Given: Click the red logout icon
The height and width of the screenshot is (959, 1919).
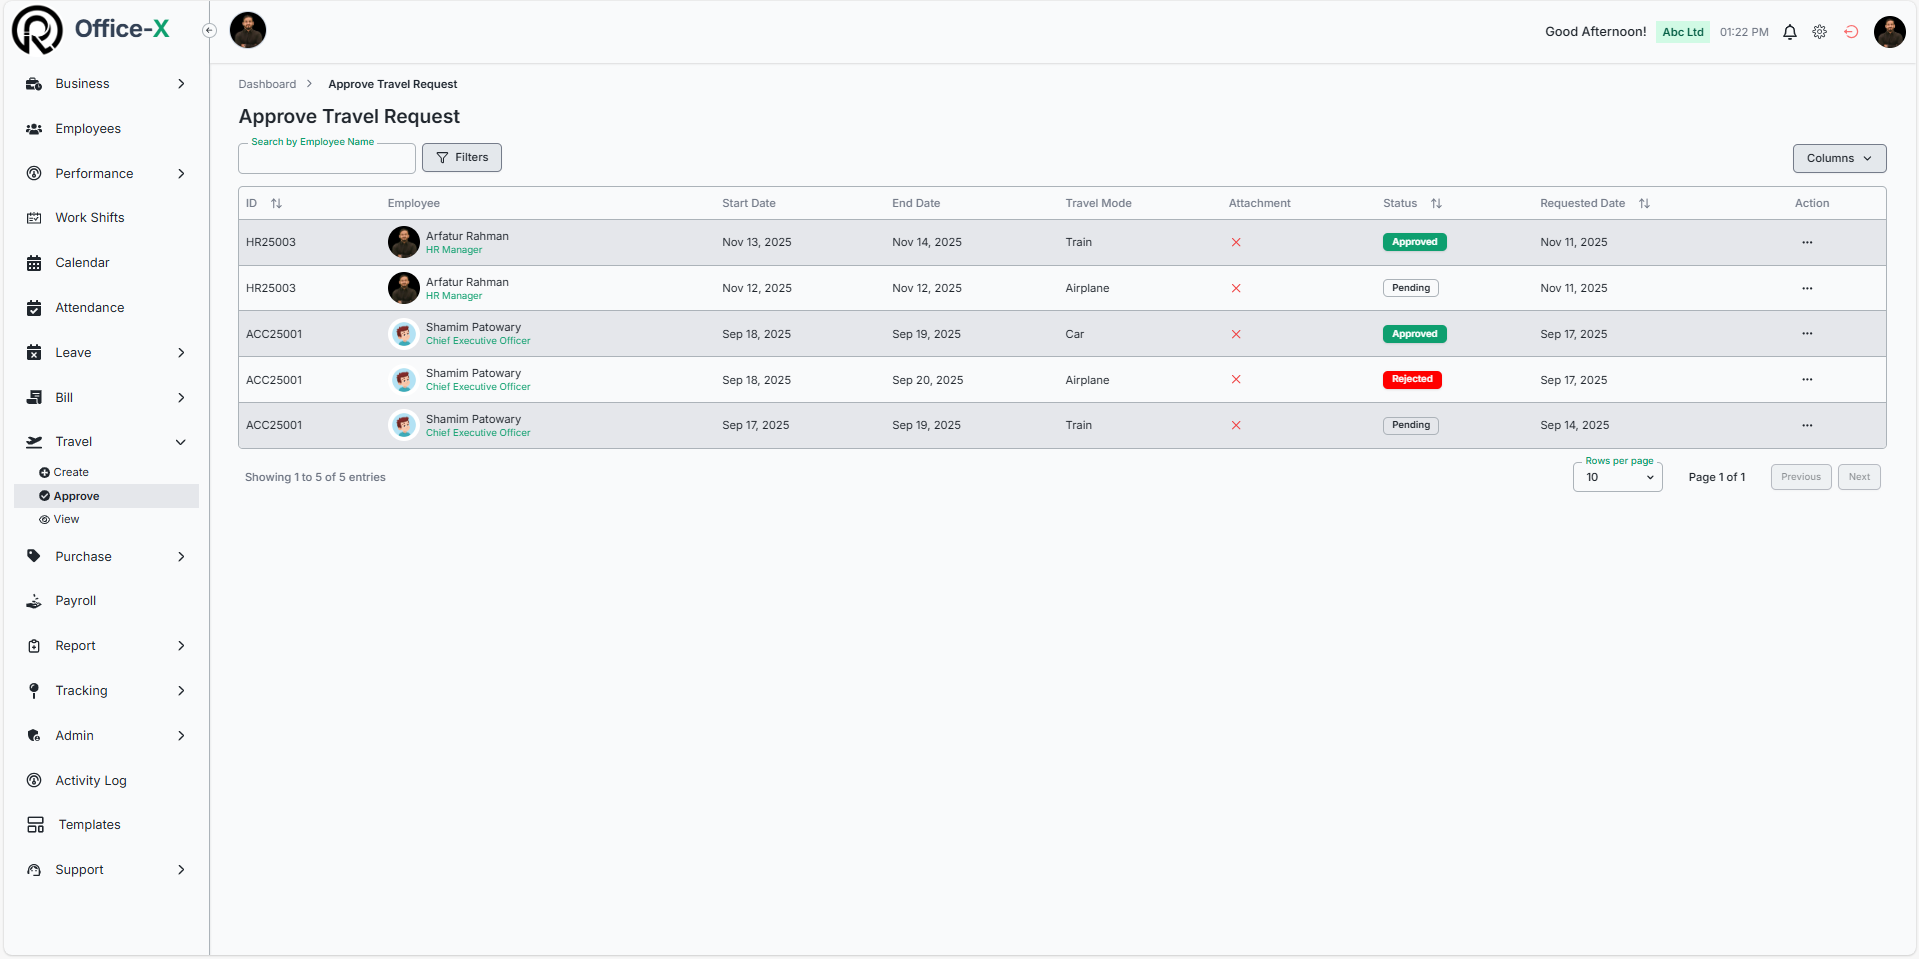Looking at the screenshot, I should [1851, 32].
